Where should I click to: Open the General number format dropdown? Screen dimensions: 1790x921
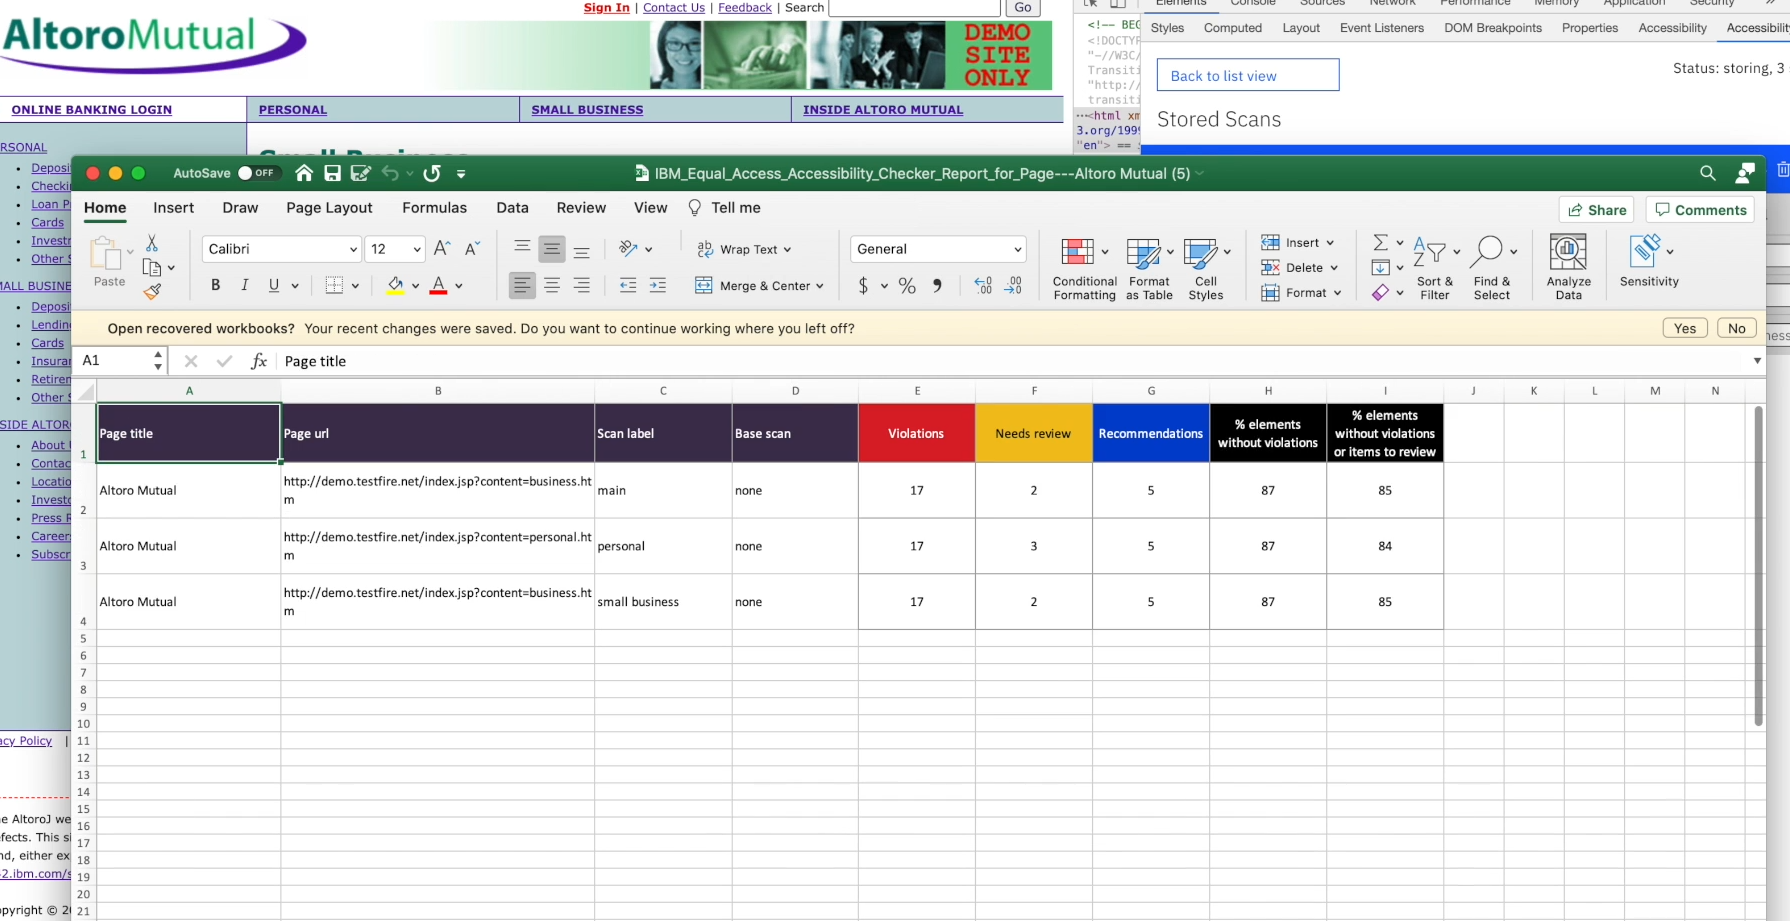[x=1018, y=249]
